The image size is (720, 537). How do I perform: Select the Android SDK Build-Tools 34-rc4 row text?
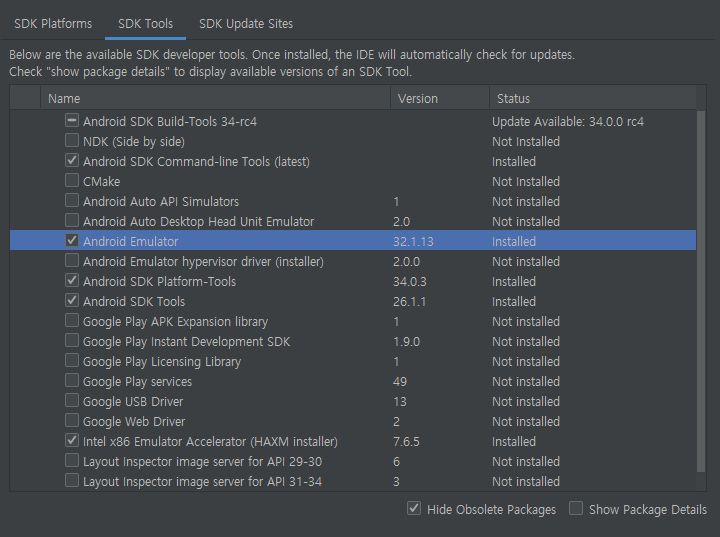(x=169, y=122)
